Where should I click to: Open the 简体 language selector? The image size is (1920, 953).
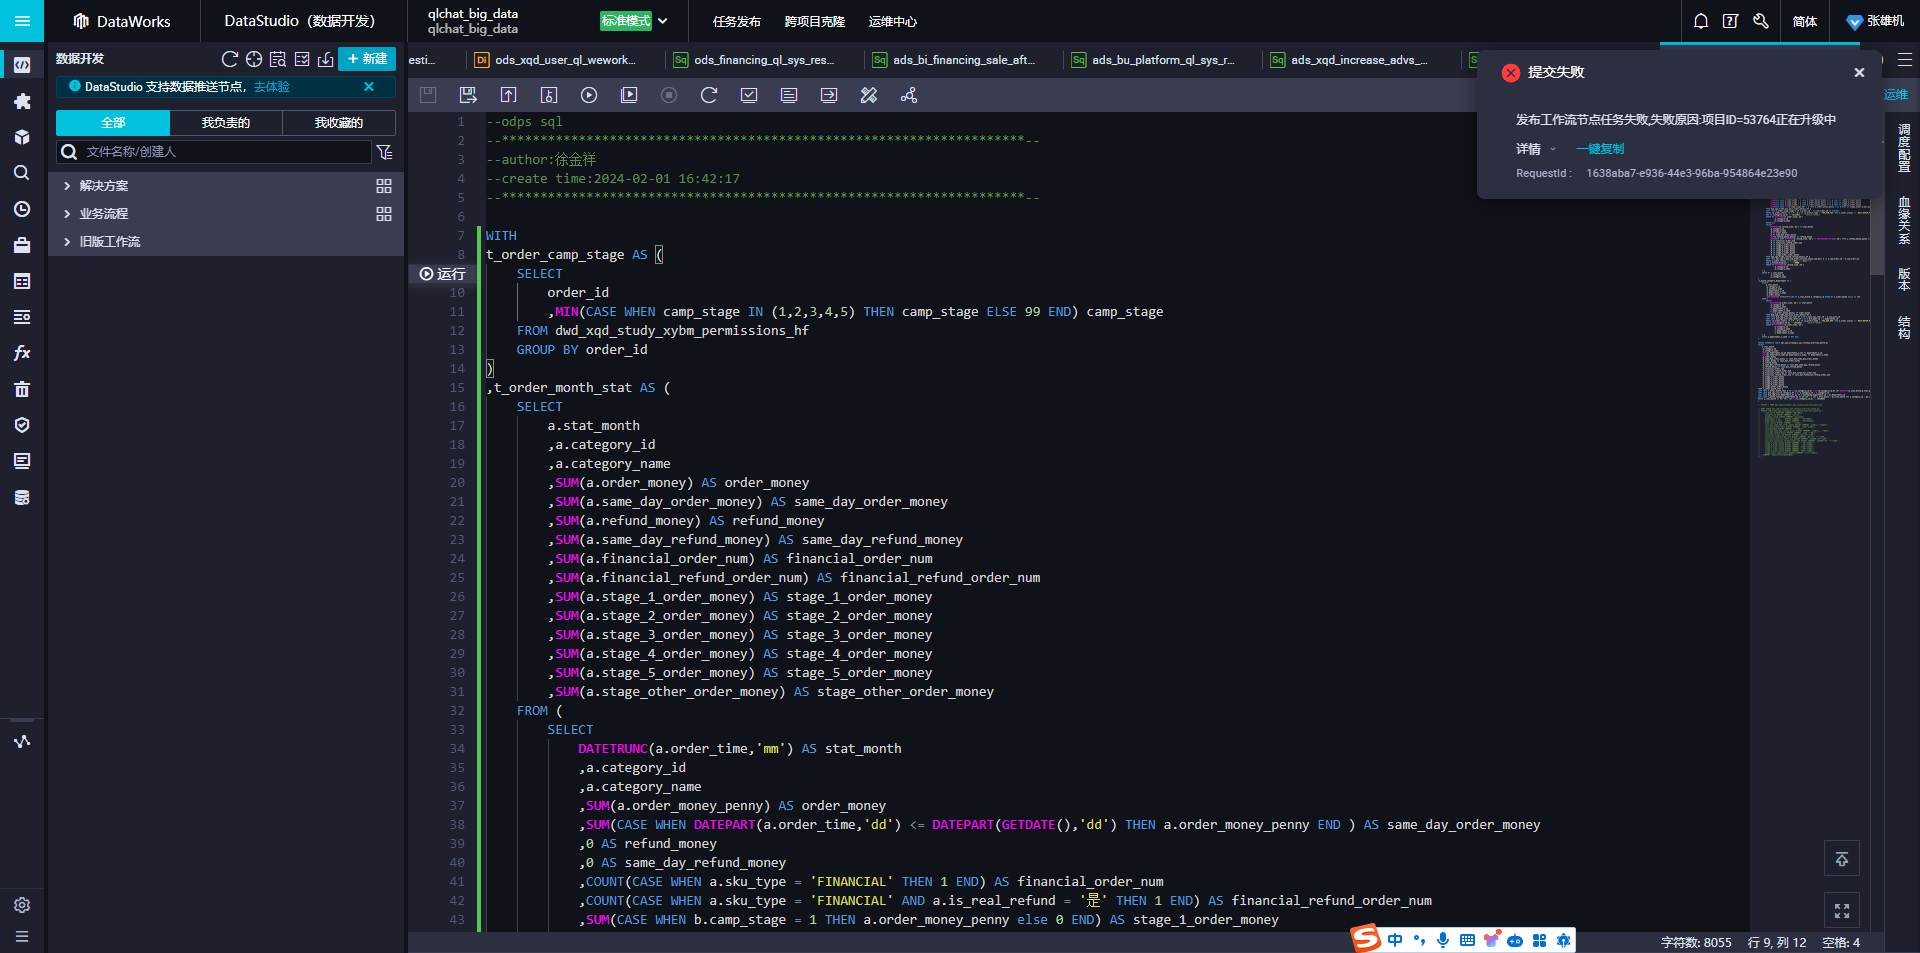(1805, 21)
